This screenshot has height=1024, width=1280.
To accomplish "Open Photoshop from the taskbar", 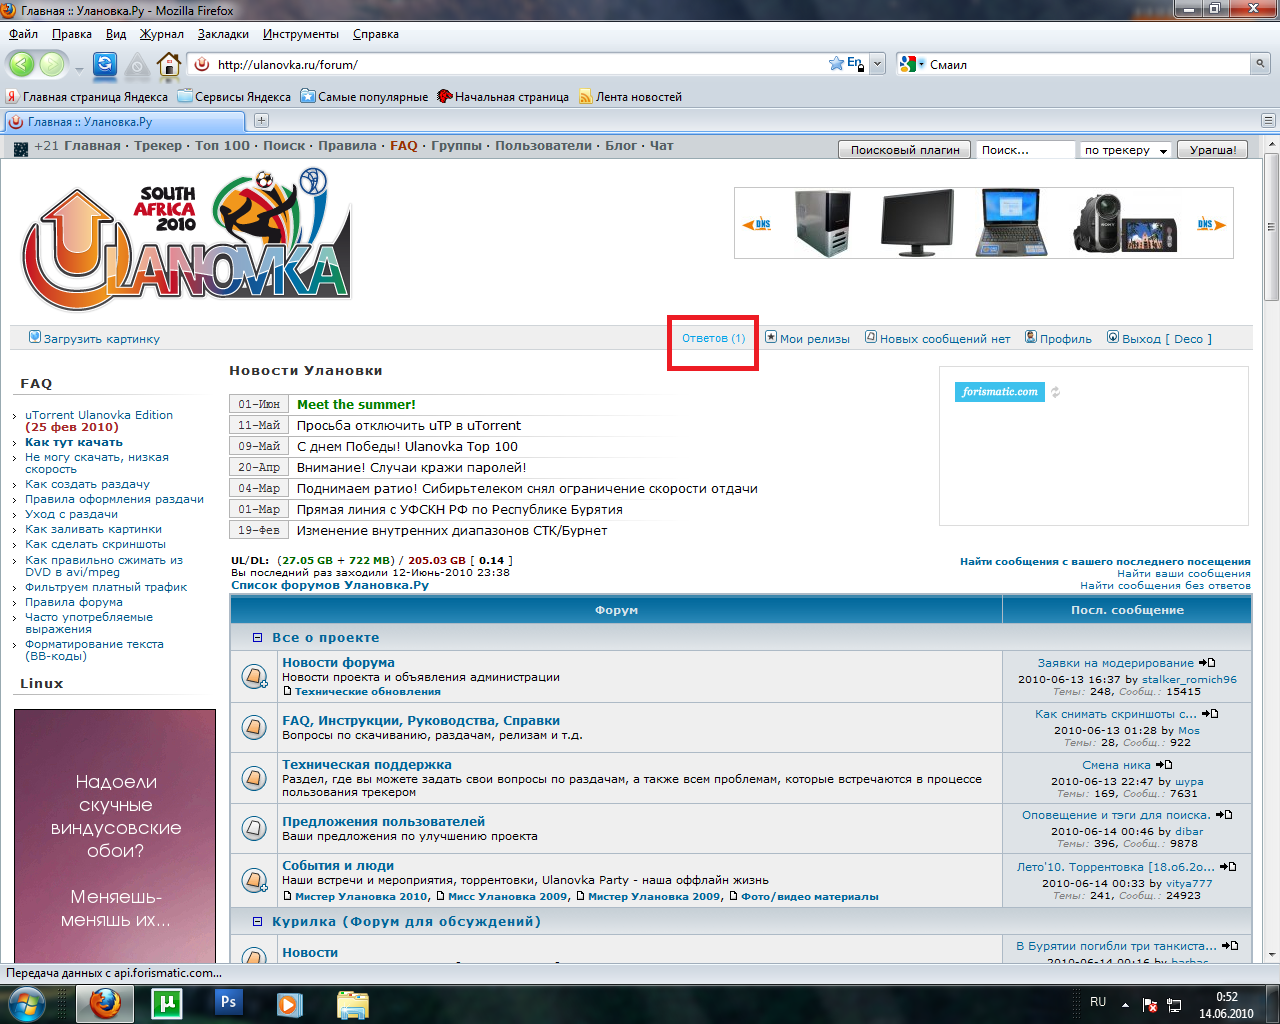I will [x=228, y=1002].
